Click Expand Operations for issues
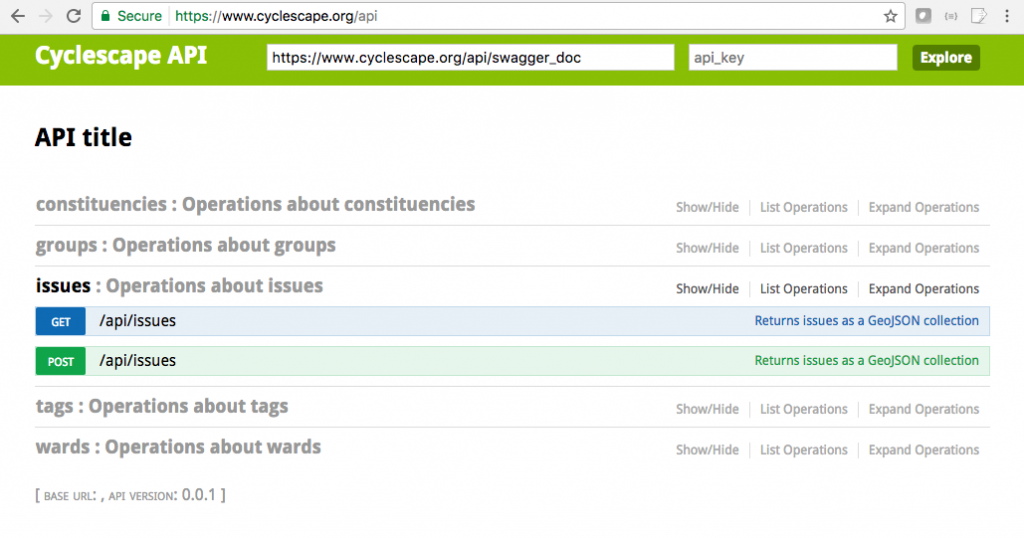 (923, 289)
